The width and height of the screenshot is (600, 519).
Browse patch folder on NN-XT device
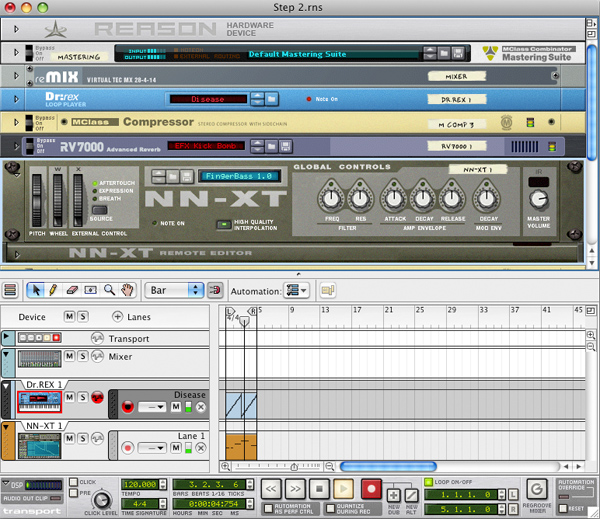pyautogui.click(x=173, y=176)
